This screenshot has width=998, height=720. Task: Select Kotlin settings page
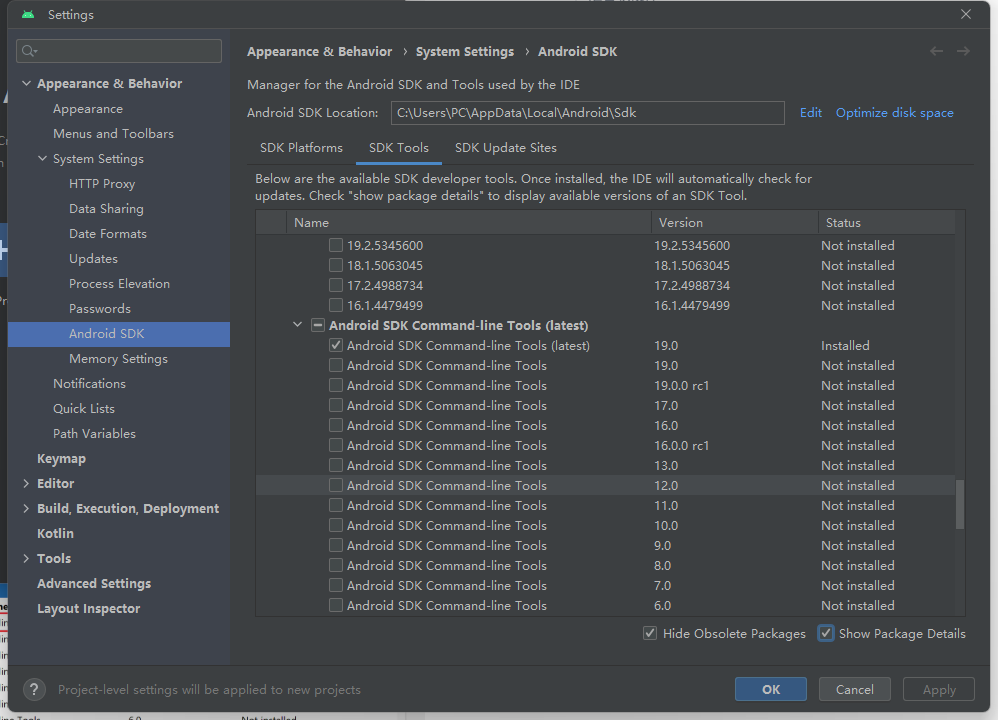[55, 533]
